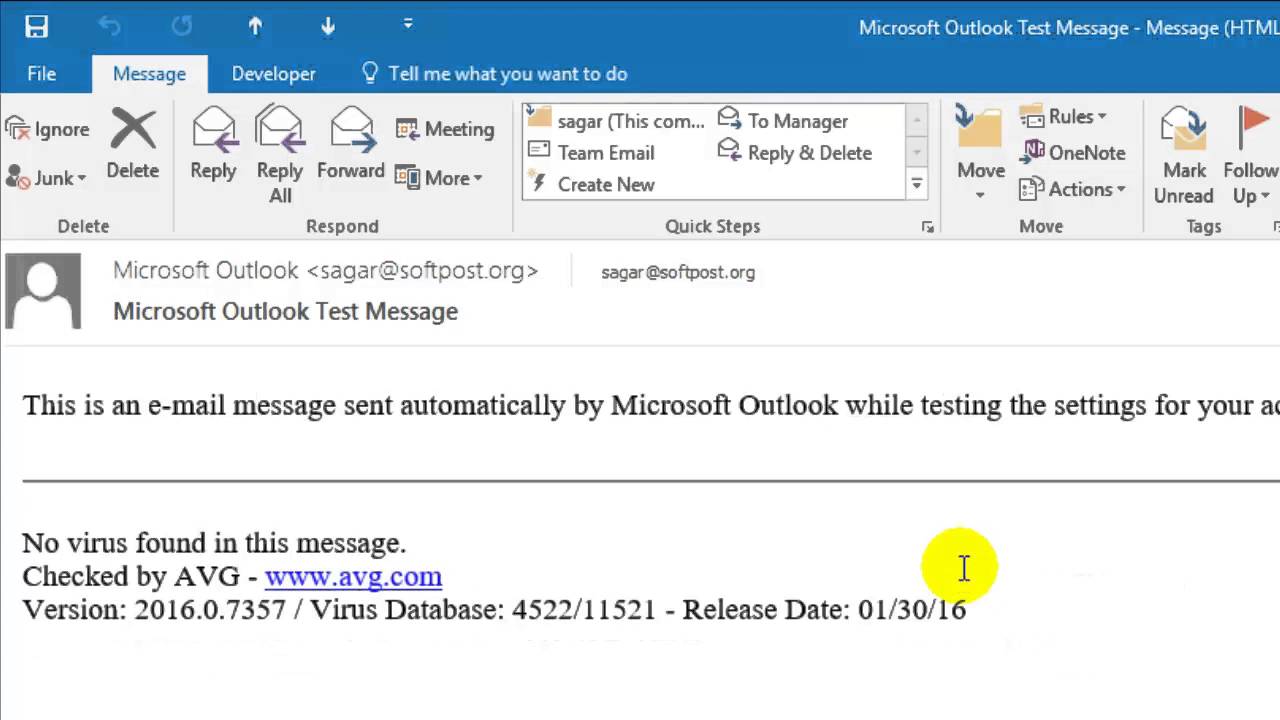Go to the next item using down arrow
The width and height of the screenshot is (1280, 720).
click(x=328, y=27)
